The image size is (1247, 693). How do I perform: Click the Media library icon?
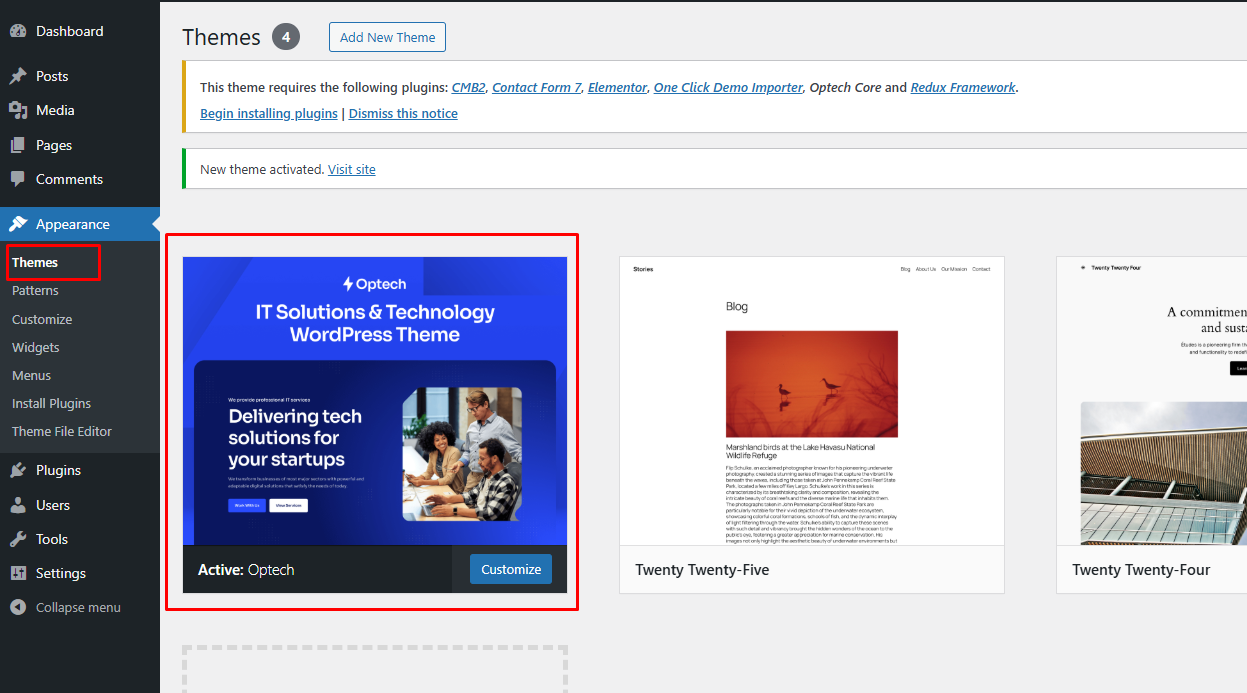click(x=18, y=110)
